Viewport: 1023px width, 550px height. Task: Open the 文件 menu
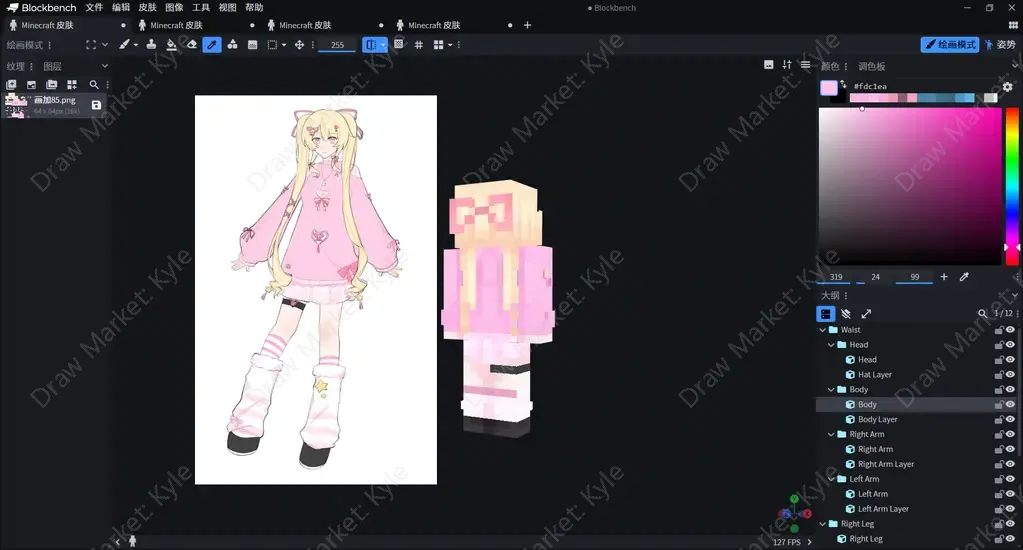click(94, 8)
